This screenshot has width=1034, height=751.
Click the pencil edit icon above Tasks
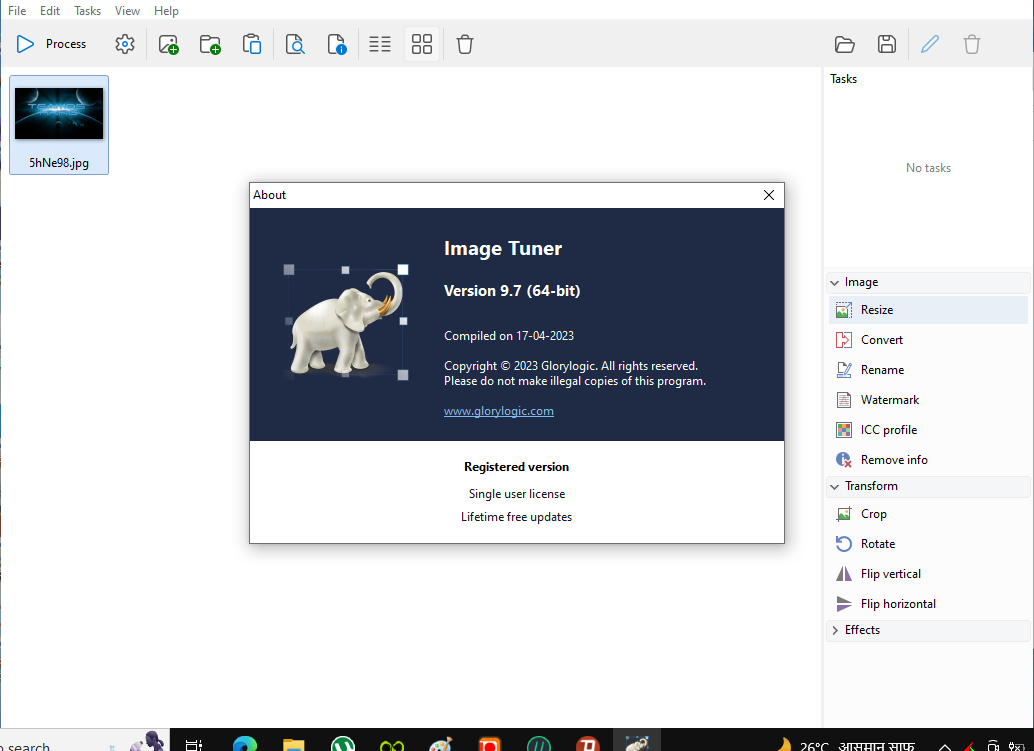click(930, 44)
